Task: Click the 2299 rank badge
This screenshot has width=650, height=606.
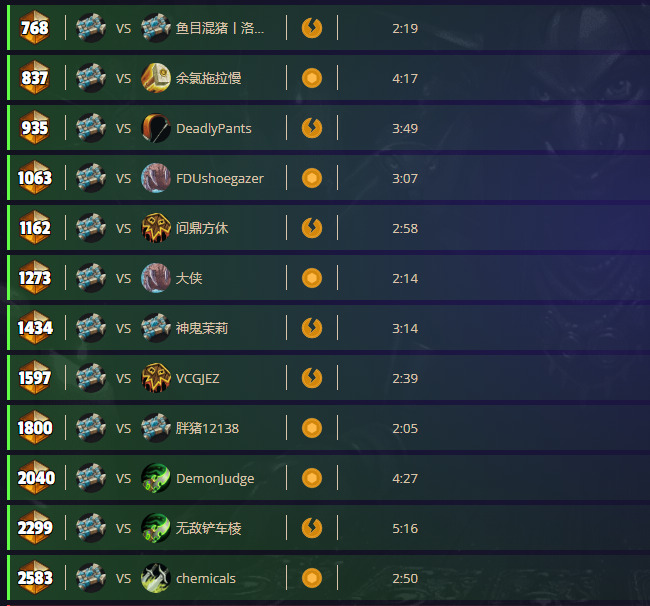Action: point(35,528)
